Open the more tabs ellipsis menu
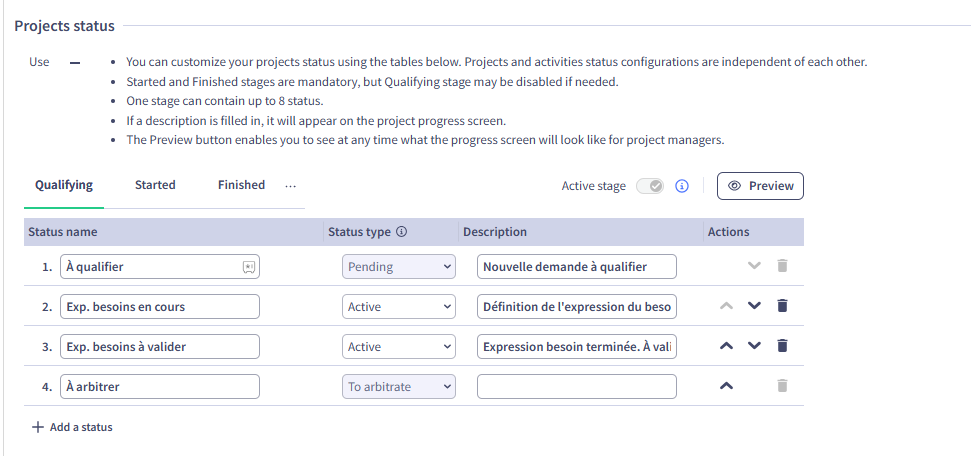The height and width of the screenshot is (456, 971). 290,186
